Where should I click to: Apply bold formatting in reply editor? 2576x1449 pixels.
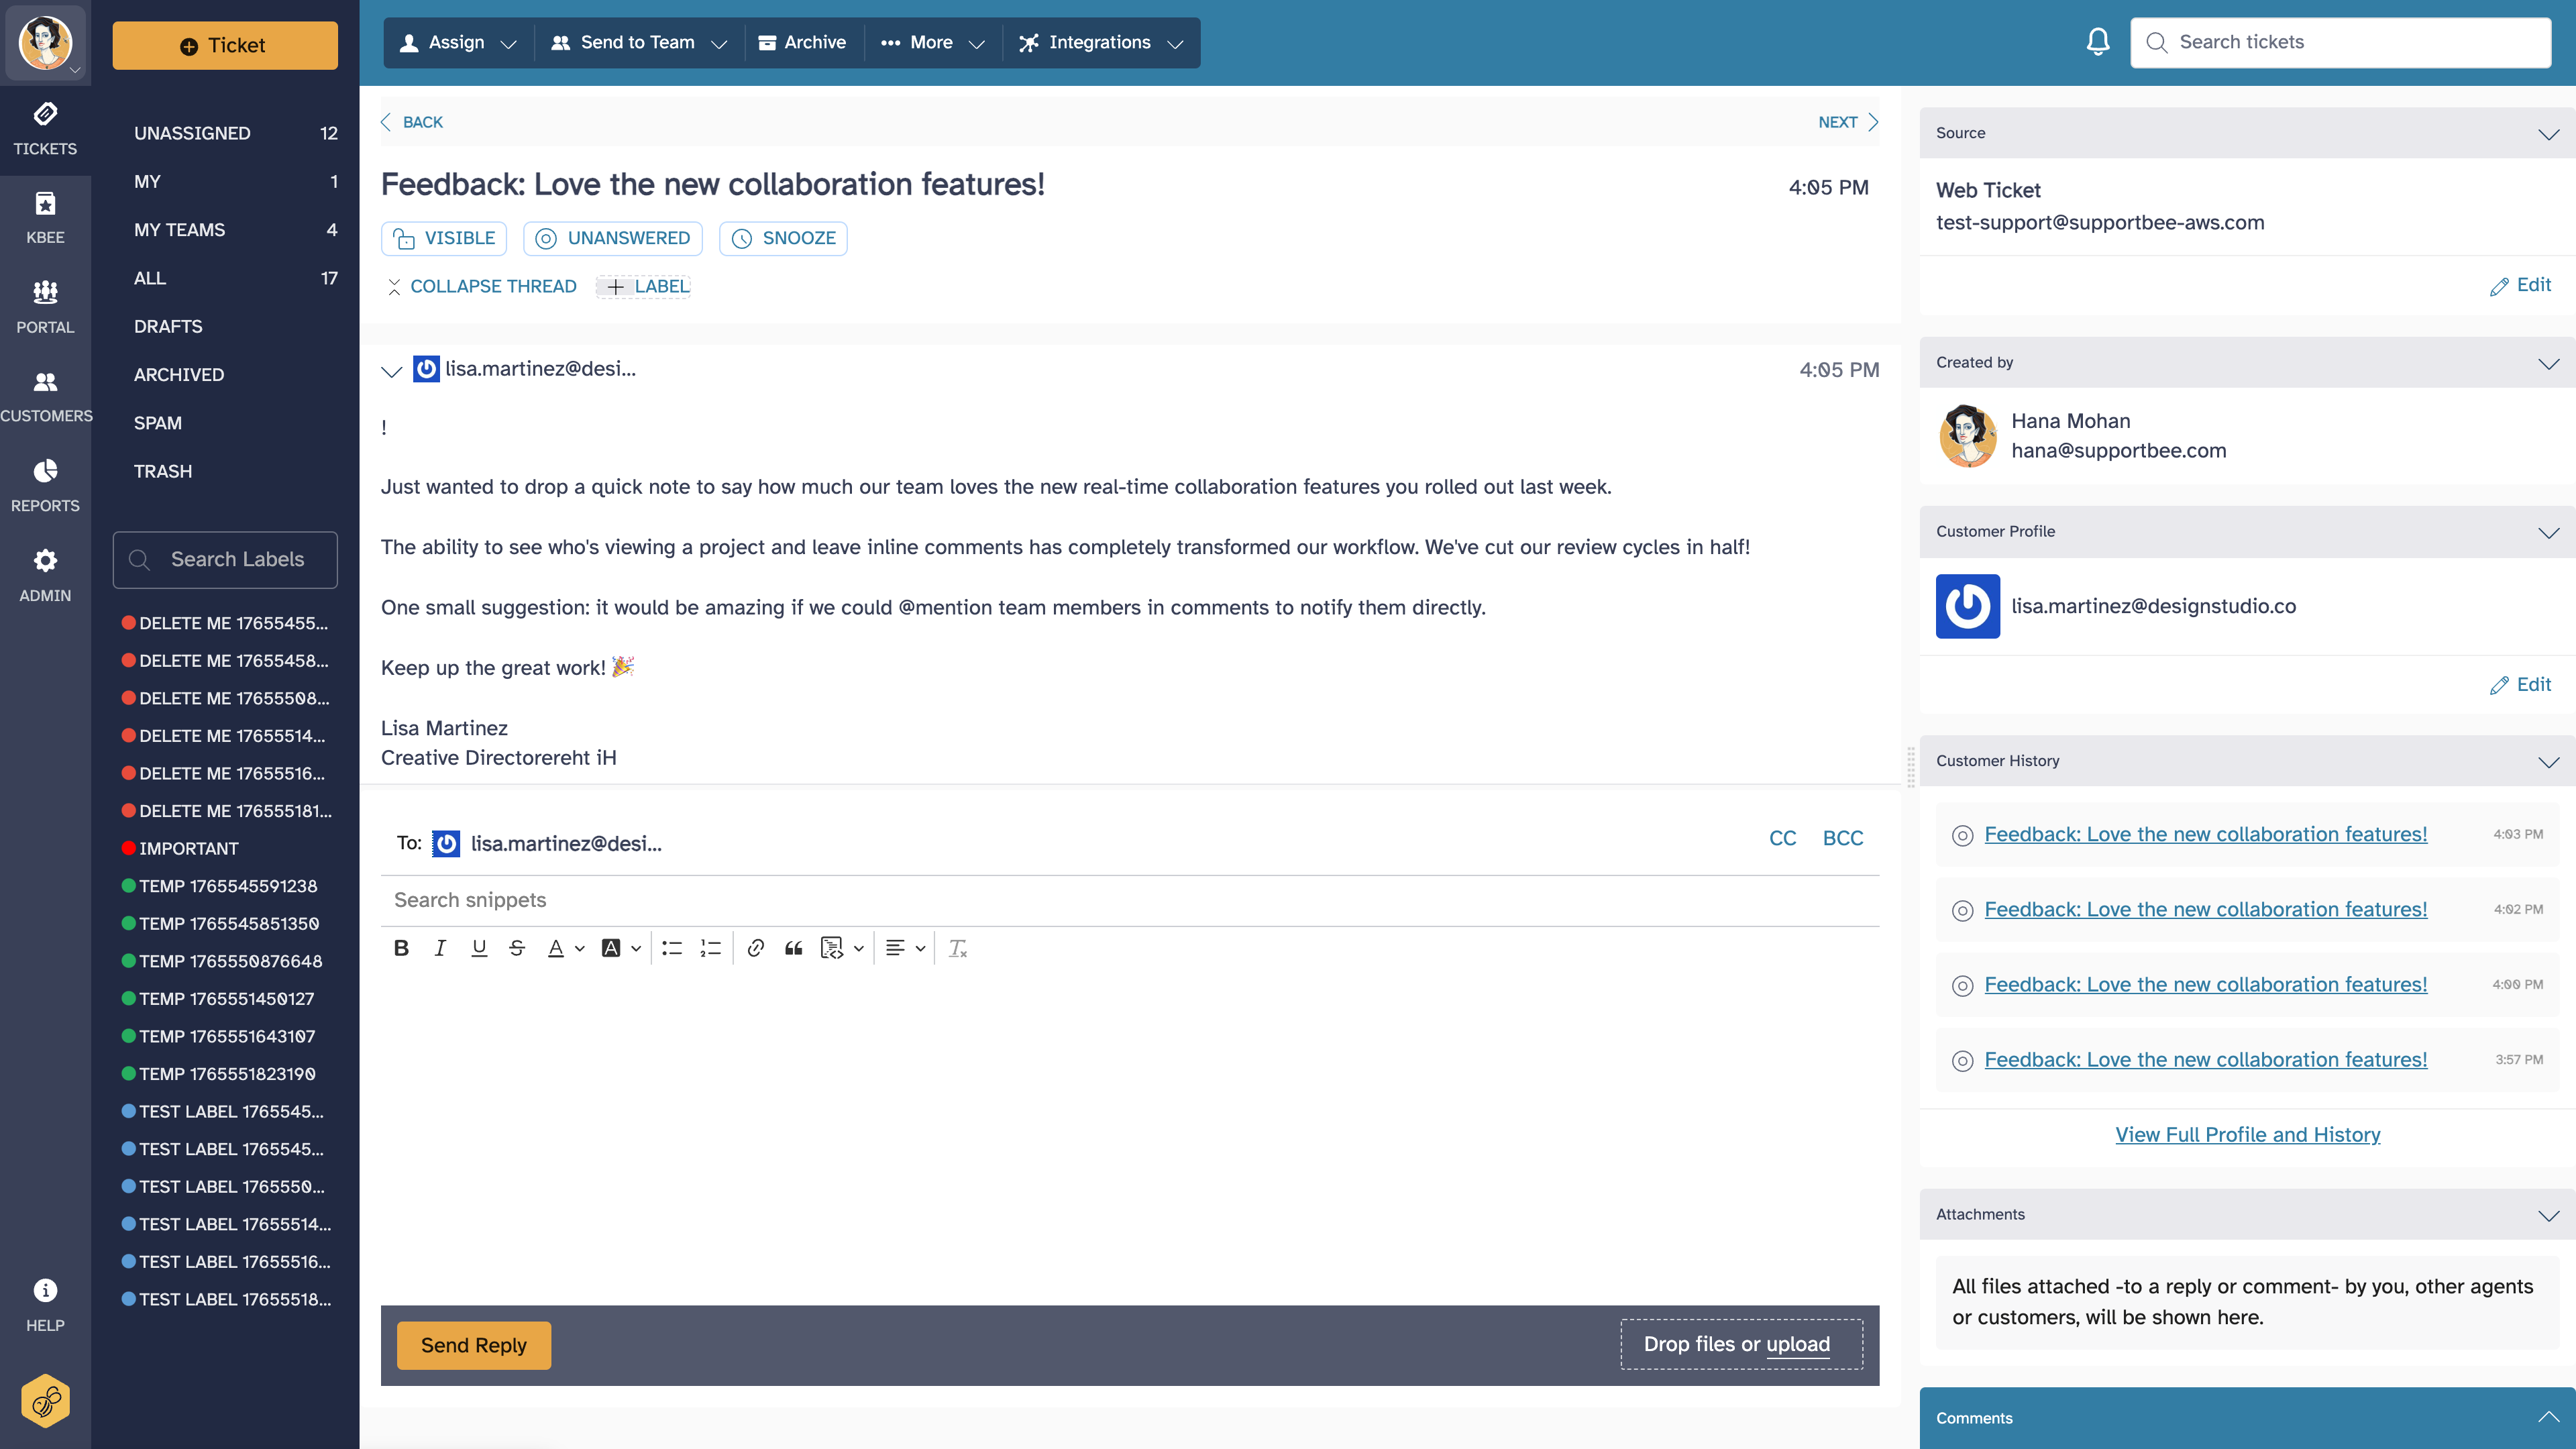(401, 948)
